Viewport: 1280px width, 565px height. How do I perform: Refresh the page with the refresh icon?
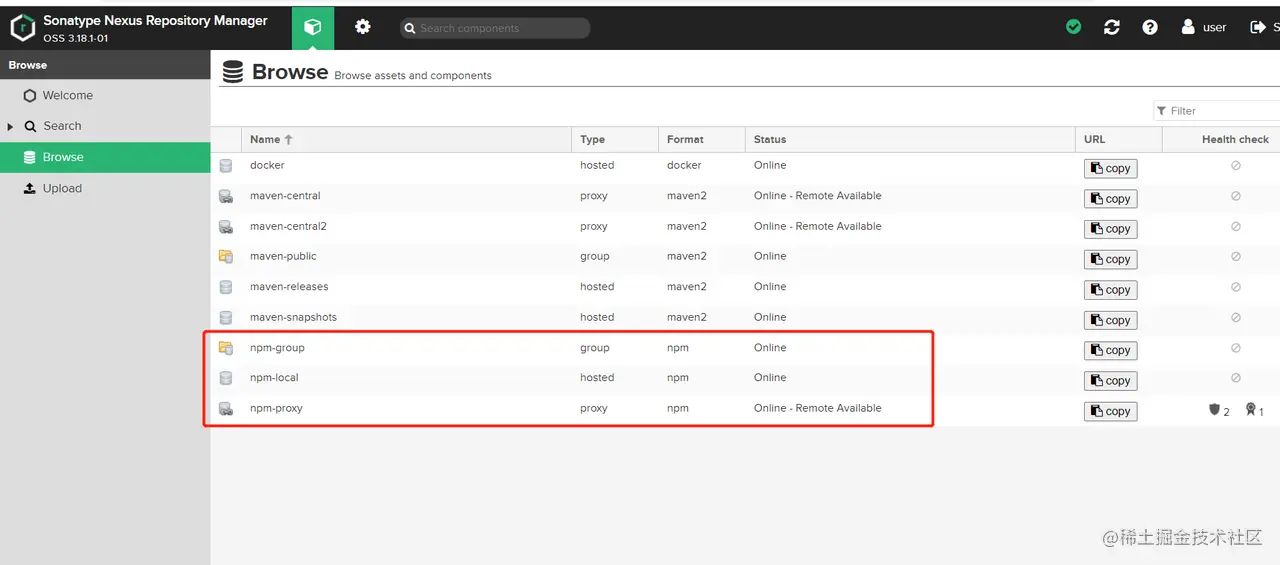(1112, 27)
